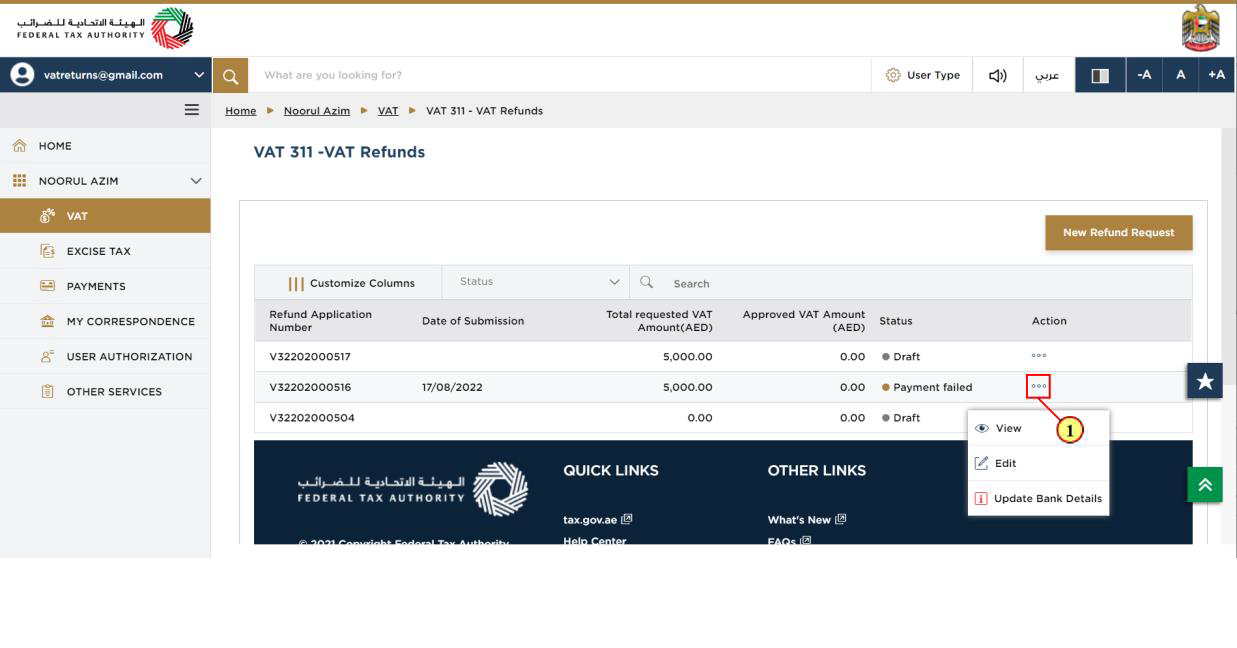Open PAYMENTS in the sidebar
This screenshot has height=648, width=1237.
tap(105, 286)
